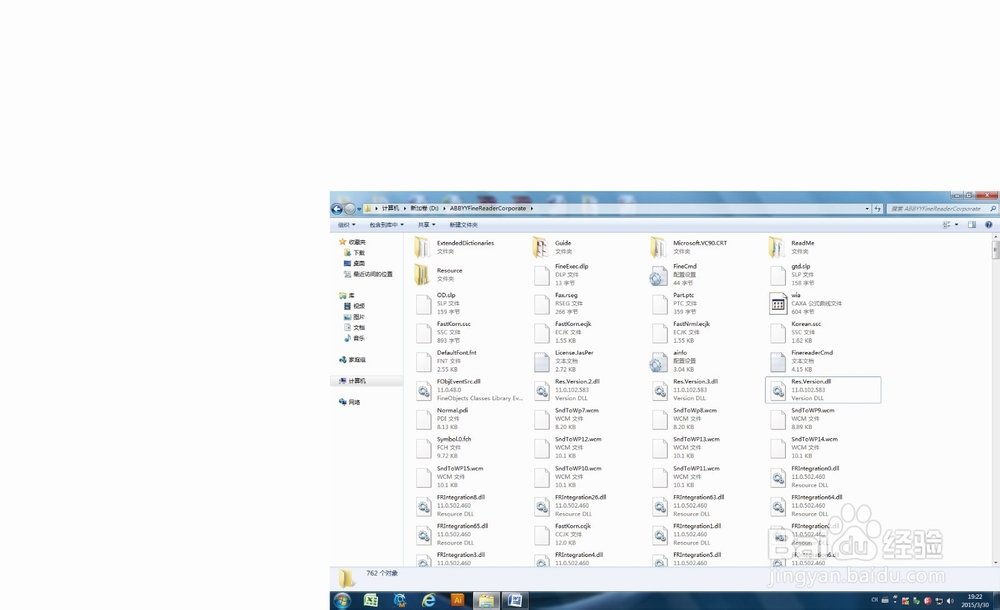Click 计算机 in the address breadcrumb

(390, 209)
